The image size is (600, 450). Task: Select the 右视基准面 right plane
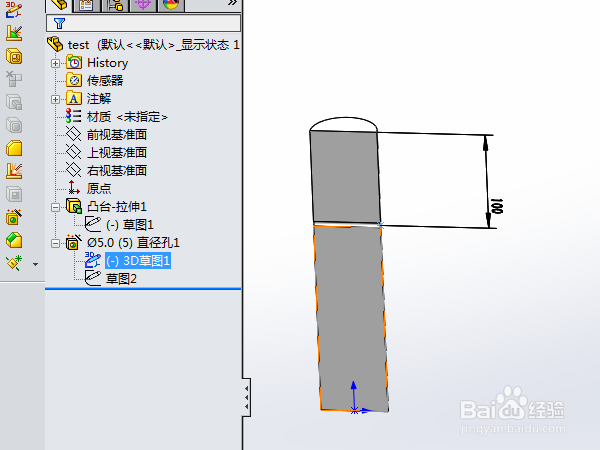[x=117, y=171]
